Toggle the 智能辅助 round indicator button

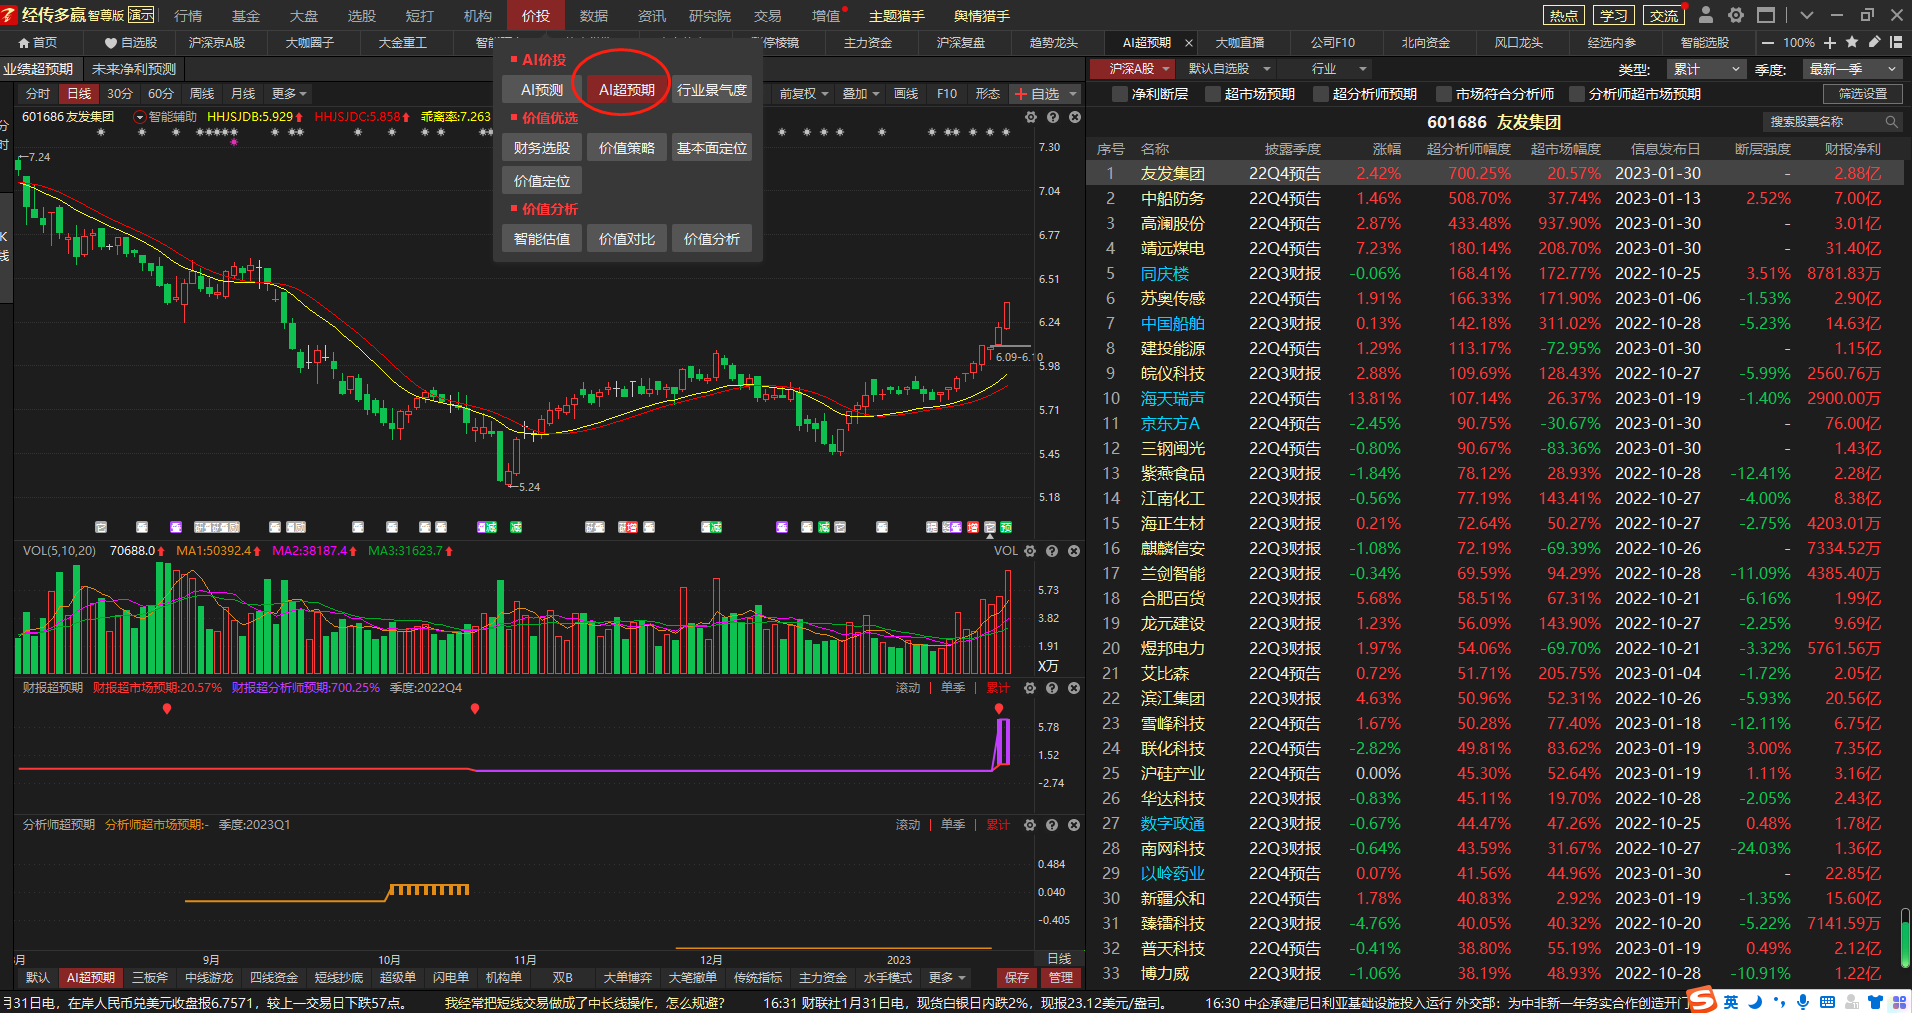point(140,117)
